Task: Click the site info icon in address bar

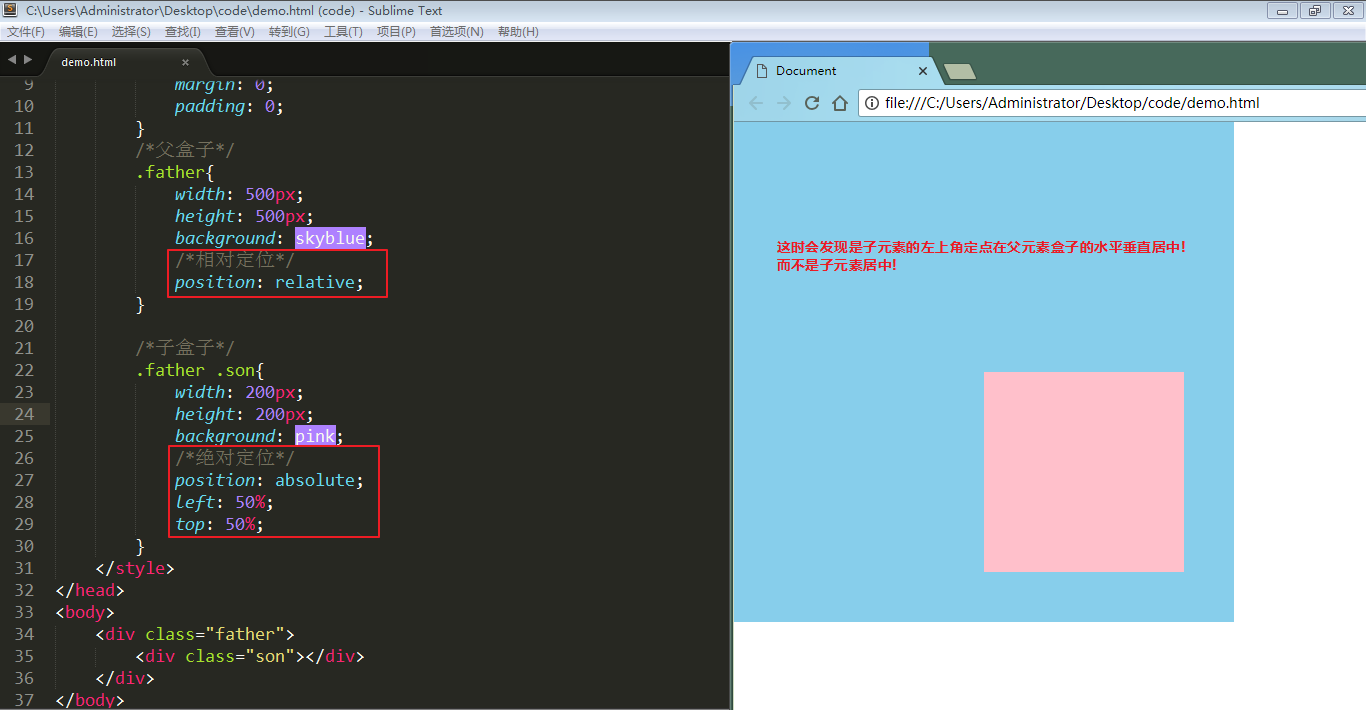Action: point(871,103)
